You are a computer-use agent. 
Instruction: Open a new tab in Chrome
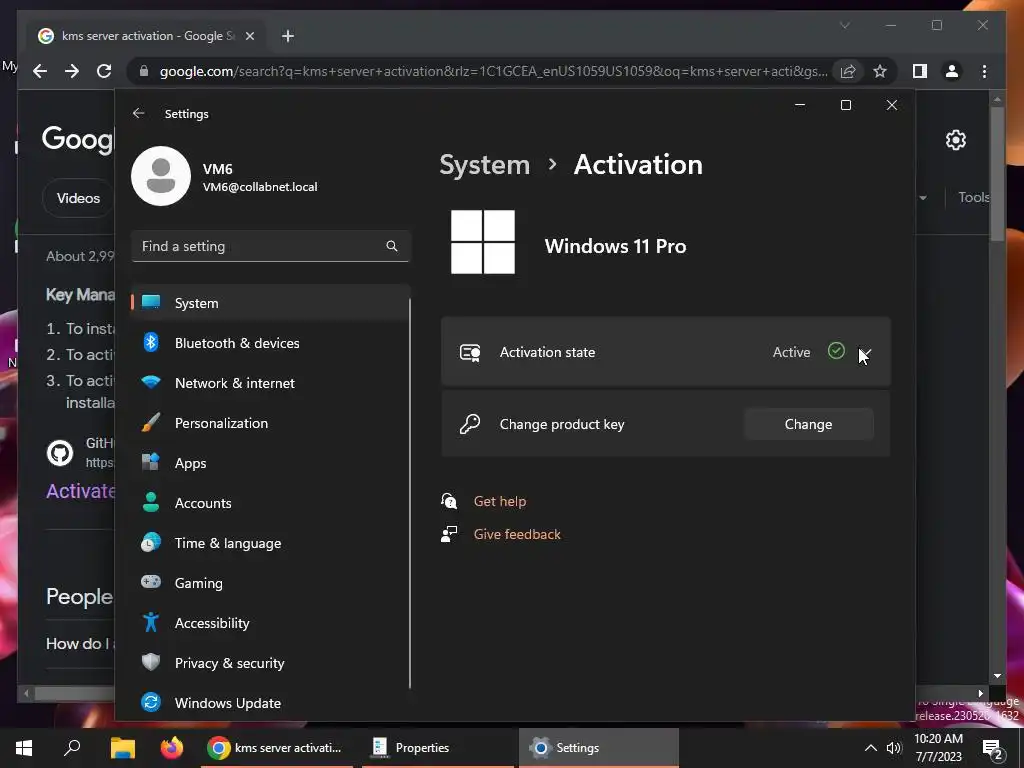click(x=288, y=36)
